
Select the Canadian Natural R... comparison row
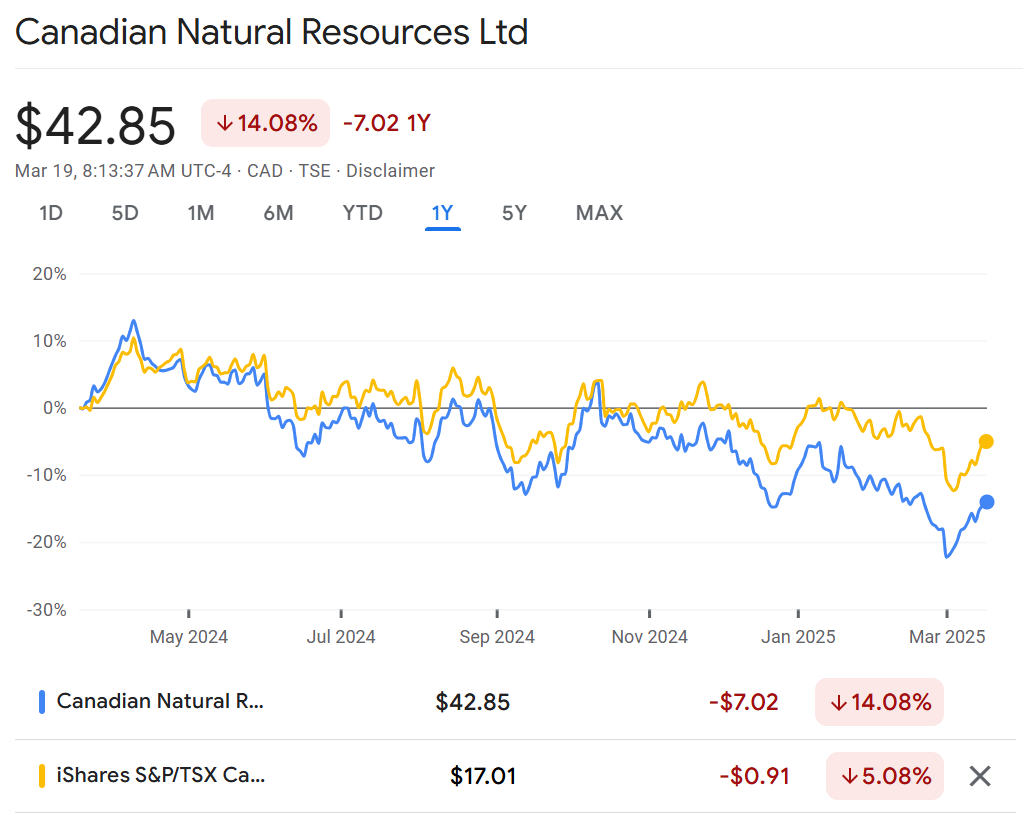(x=160, y=702)
